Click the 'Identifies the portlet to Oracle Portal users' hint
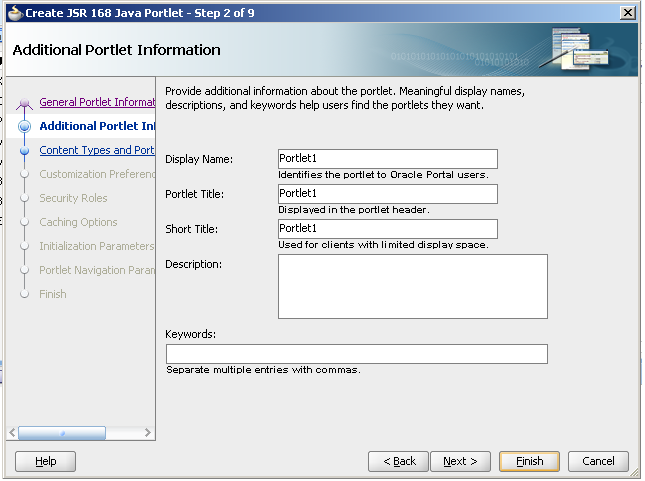Screen dimensions: 645x481 [x=383, y=175]
